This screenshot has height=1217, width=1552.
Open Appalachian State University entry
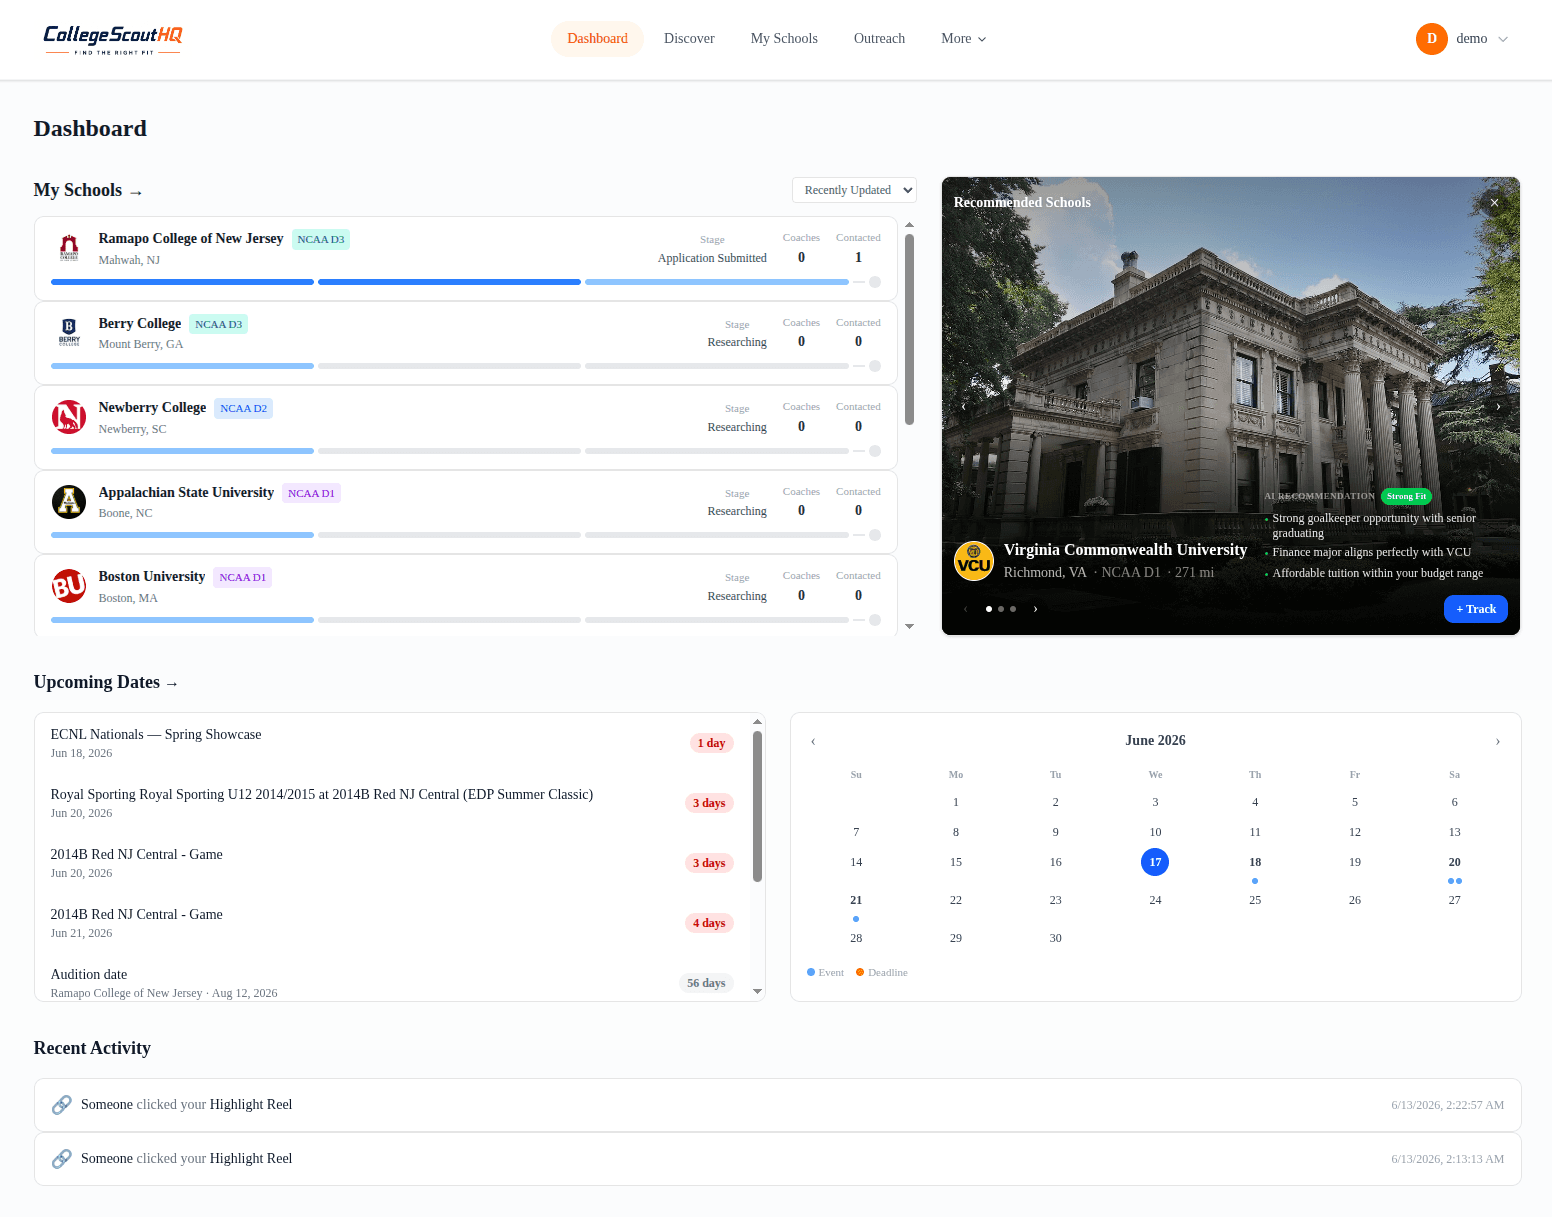point(466,512)
